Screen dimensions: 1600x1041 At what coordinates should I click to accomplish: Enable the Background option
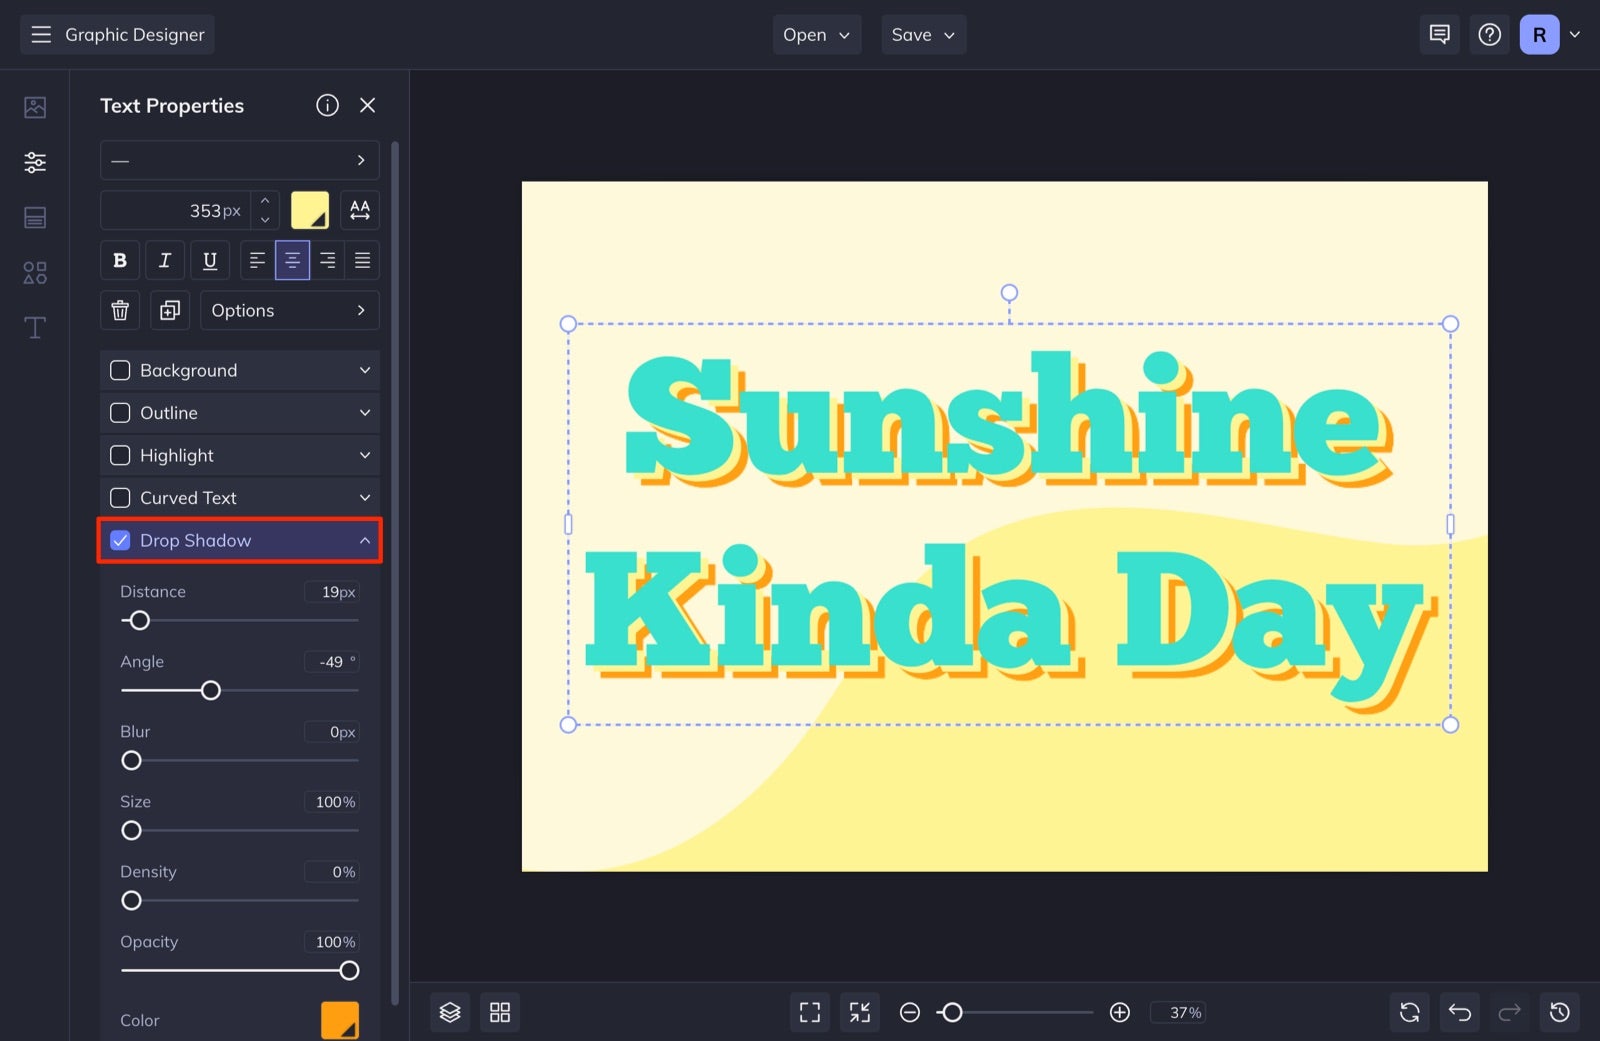click(x=120, y=370)
